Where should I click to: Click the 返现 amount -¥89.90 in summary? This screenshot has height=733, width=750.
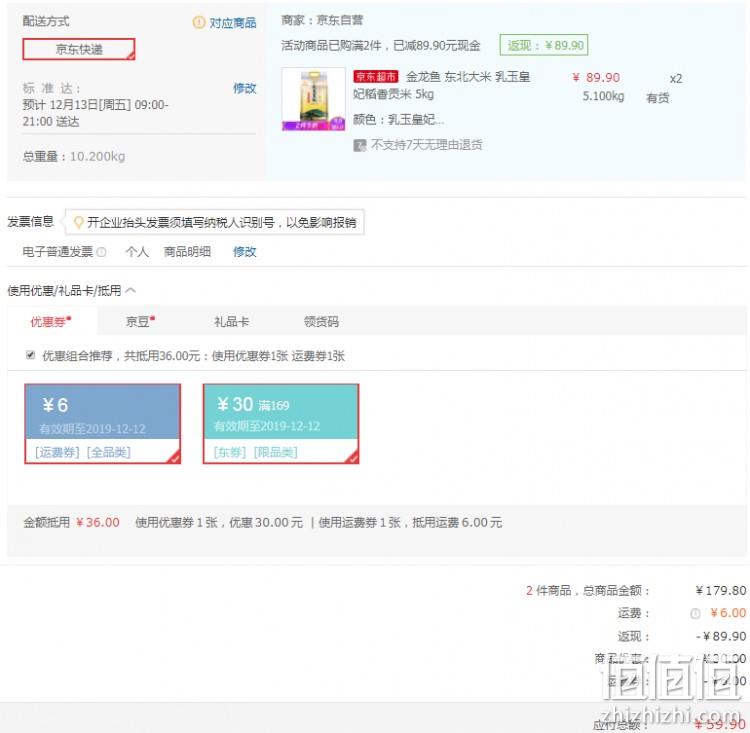click(x=720, y=636)
